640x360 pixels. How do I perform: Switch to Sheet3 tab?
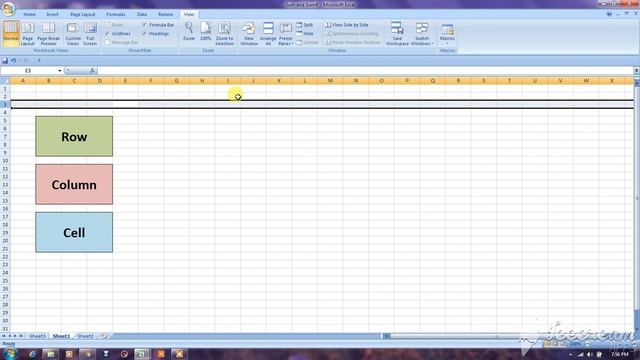point(37,336)
